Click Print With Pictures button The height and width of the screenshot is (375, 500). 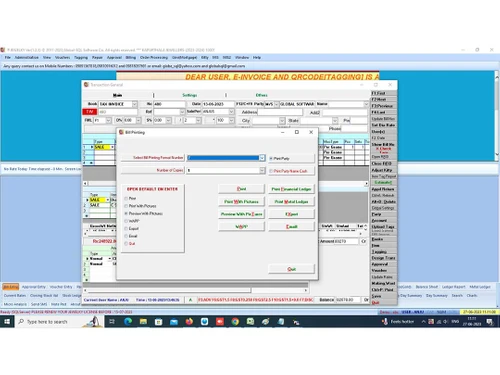[x=241, y=202]
